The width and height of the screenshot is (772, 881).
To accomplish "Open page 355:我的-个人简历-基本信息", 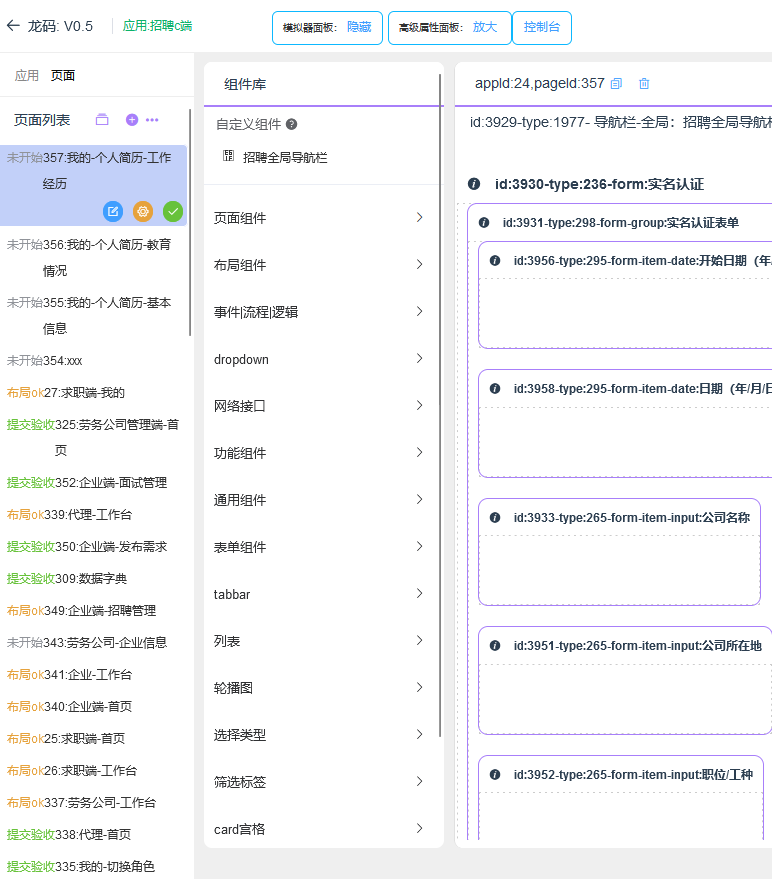I will [x=93, y=316].
